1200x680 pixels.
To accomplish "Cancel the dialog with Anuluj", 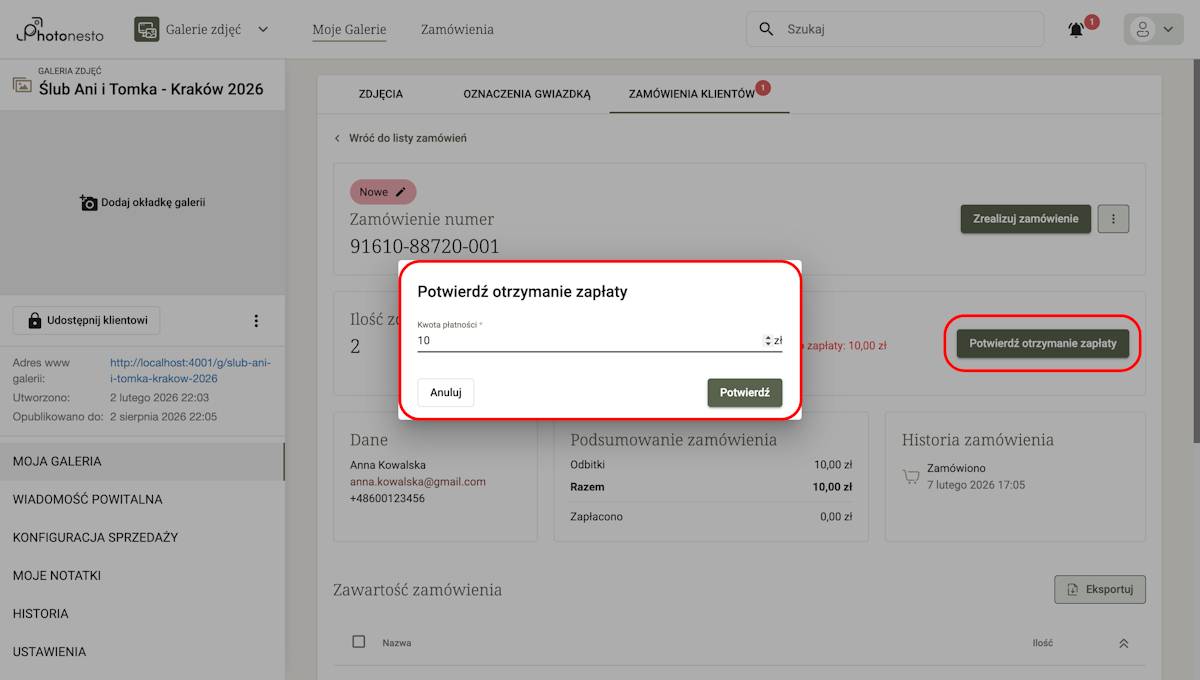I will click(x=445, y=393).
